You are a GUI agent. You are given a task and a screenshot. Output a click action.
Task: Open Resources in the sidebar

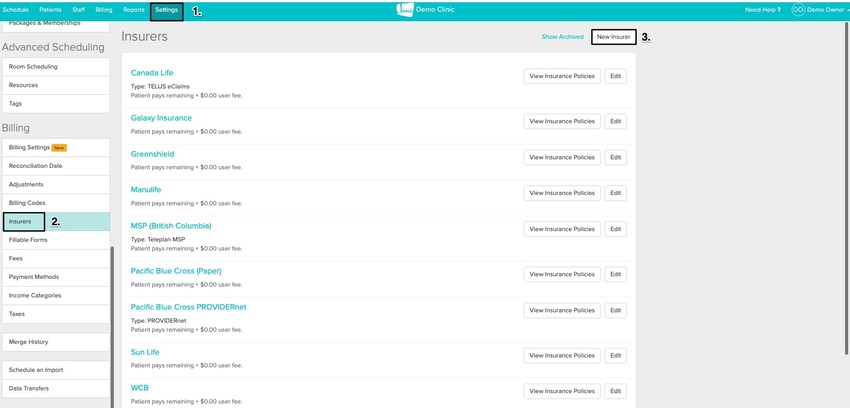click(55, 85)
